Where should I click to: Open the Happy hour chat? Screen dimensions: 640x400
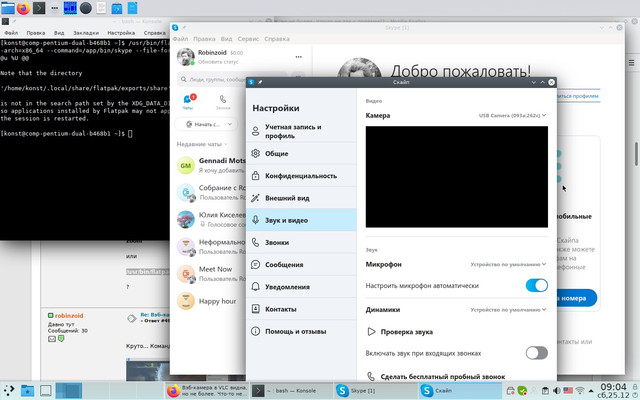[x=211, y=301]
